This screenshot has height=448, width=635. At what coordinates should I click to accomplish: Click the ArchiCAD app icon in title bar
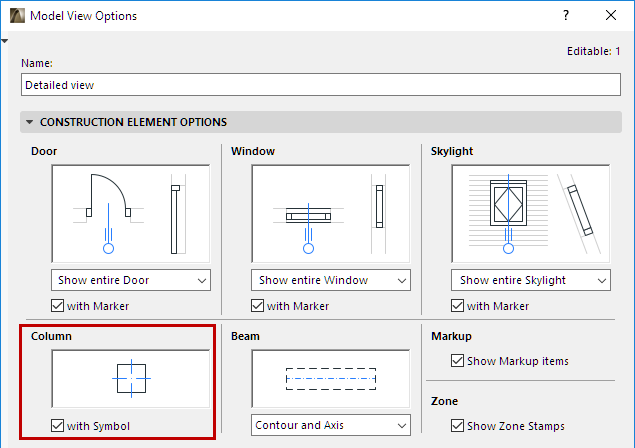pyautogui.click(x=16, y=16)
